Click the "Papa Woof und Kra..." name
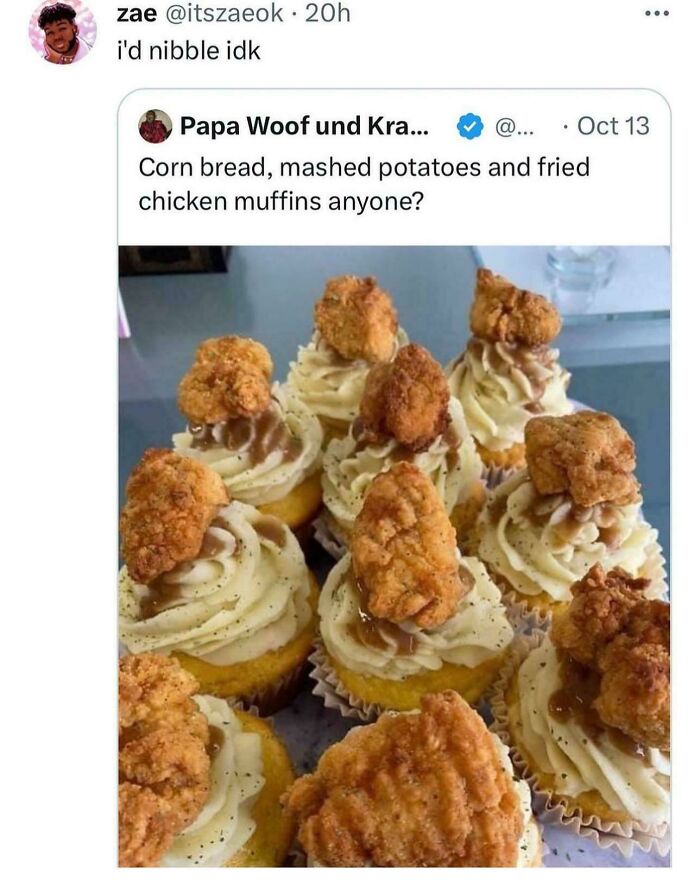 tap(304, 126)
